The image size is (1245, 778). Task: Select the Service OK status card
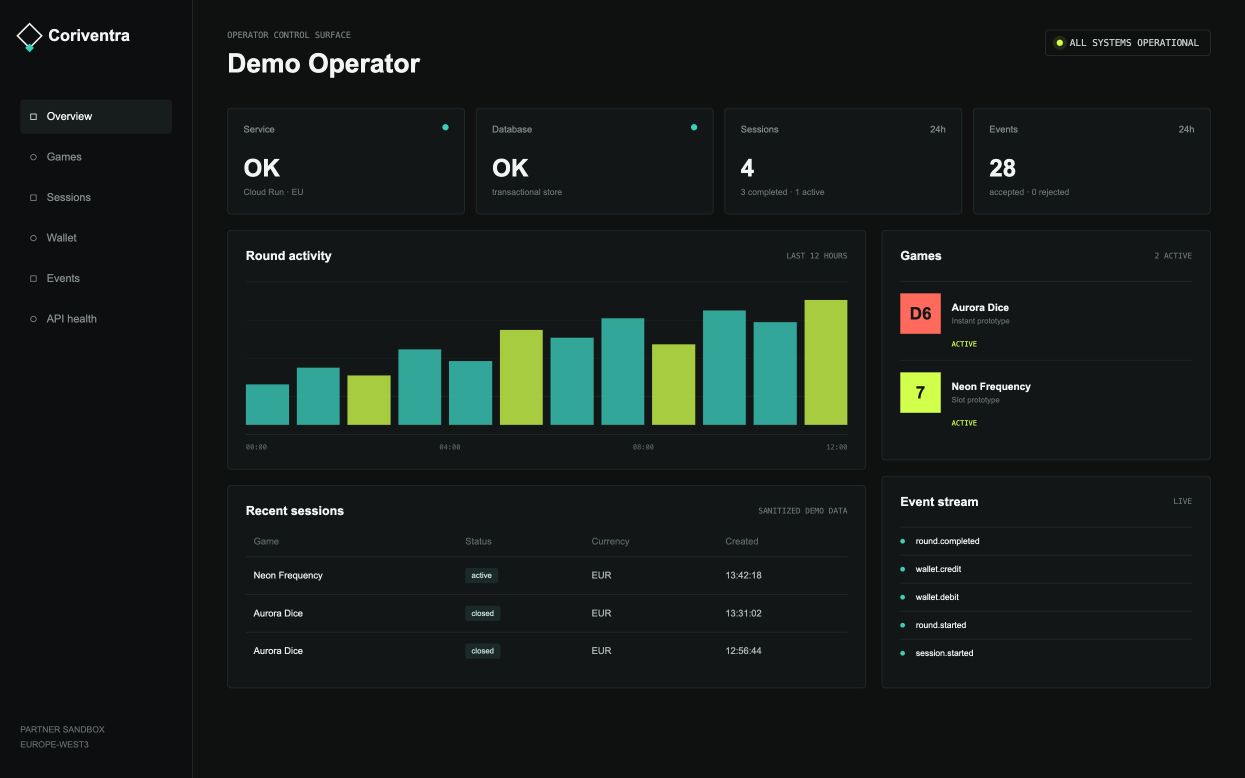[x=346, y=161]
